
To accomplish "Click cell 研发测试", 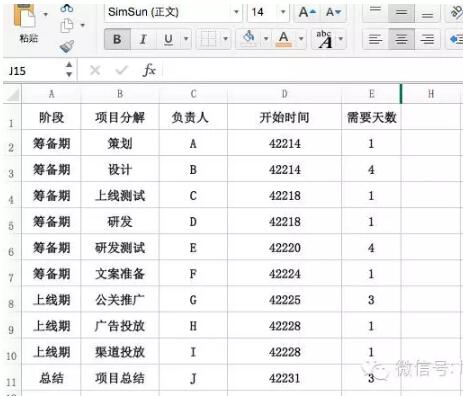I will click(x=120, y=247).
